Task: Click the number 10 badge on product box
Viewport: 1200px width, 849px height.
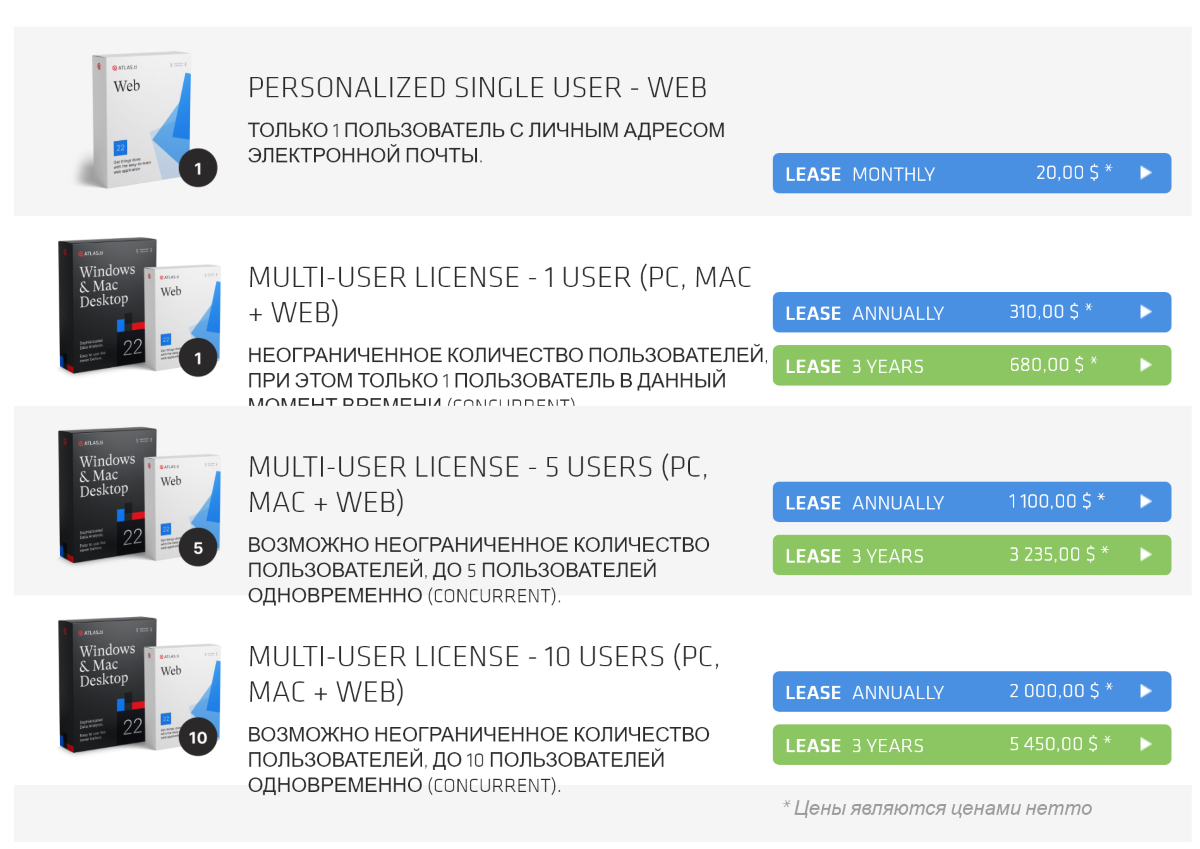Action: coord(198,738)
